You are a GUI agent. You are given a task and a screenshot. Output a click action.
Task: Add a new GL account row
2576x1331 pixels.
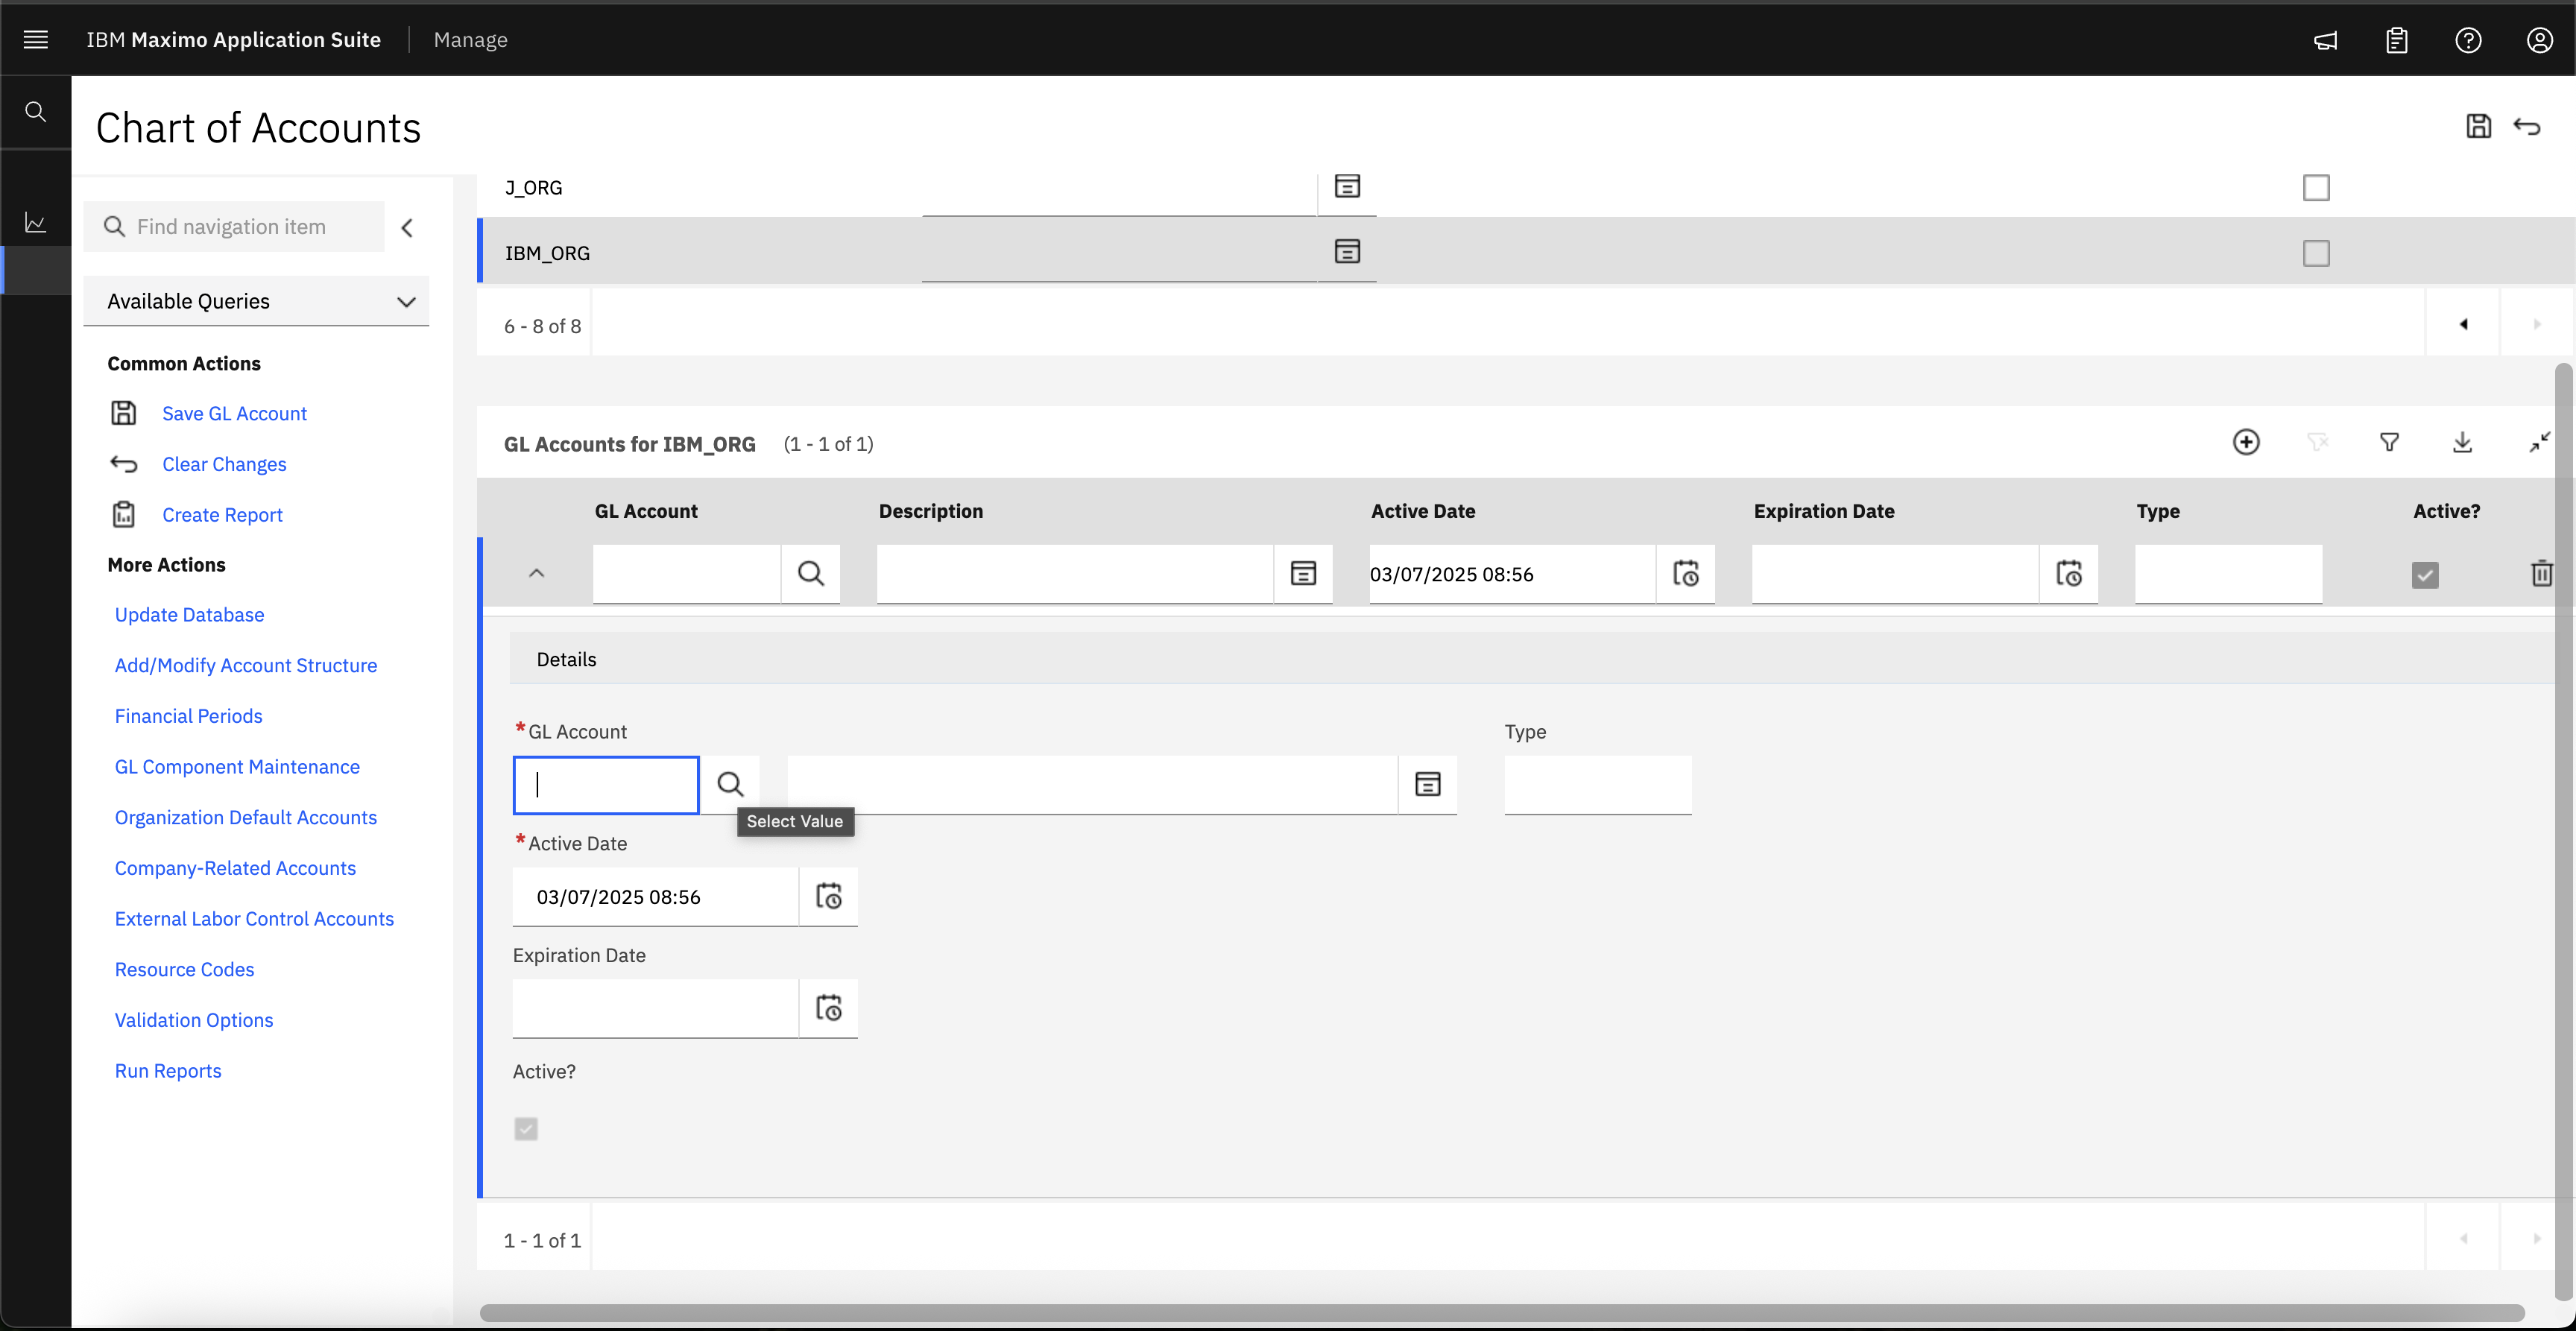[x=2246, y=442]
